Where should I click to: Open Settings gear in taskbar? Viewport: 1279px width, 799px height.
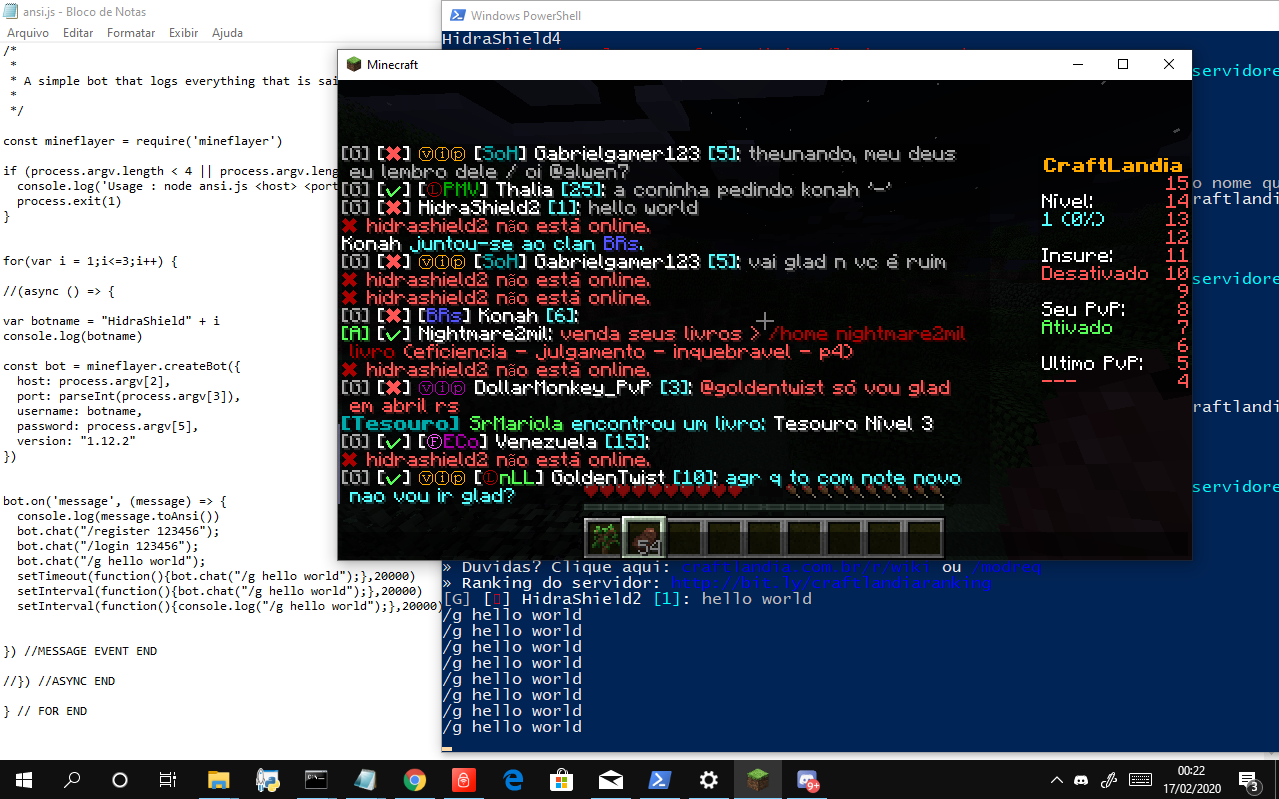click(708, 780)
